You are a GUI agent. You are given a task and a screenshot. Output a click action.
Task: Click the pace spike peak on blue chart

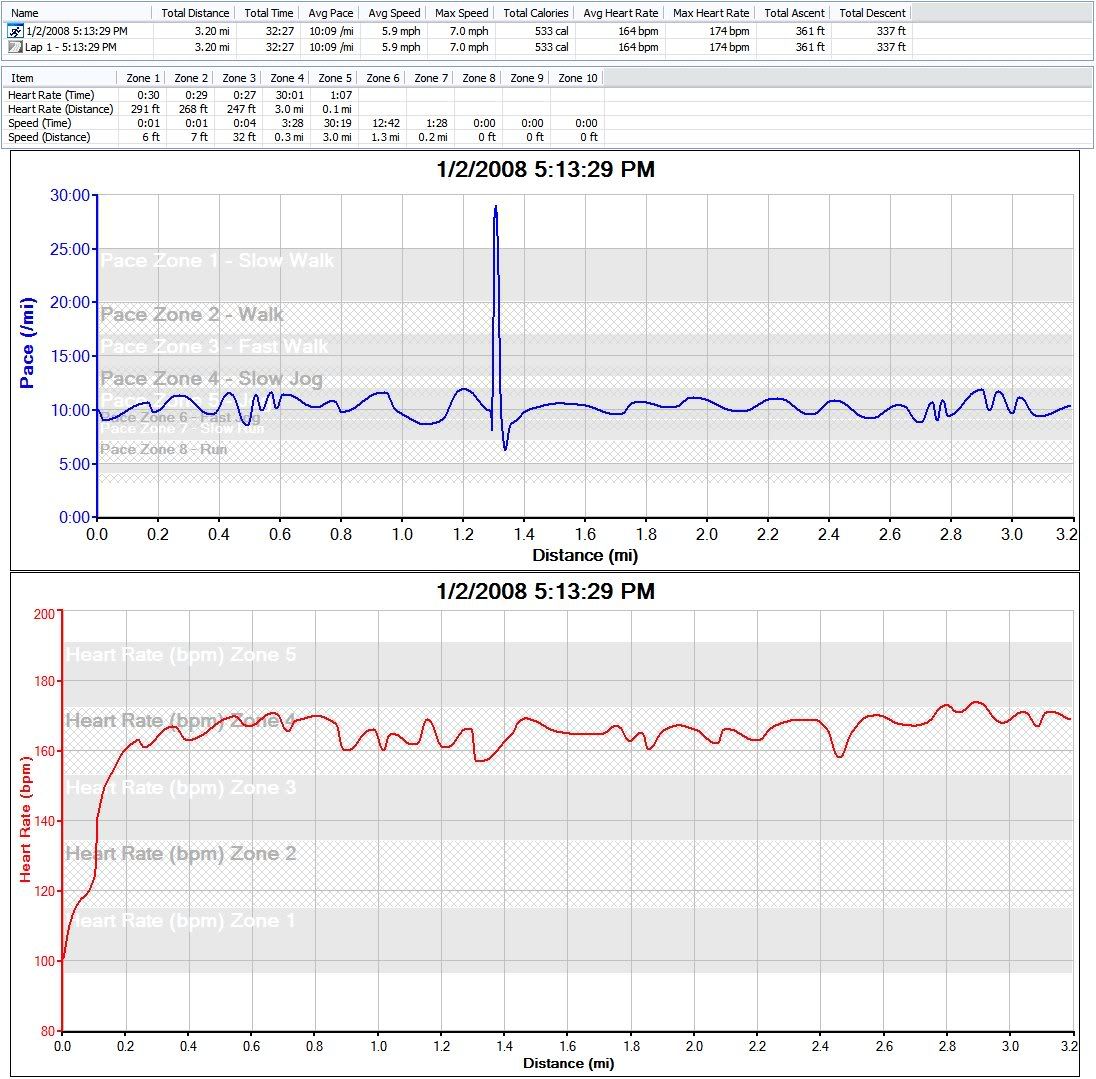coord(495,208)
